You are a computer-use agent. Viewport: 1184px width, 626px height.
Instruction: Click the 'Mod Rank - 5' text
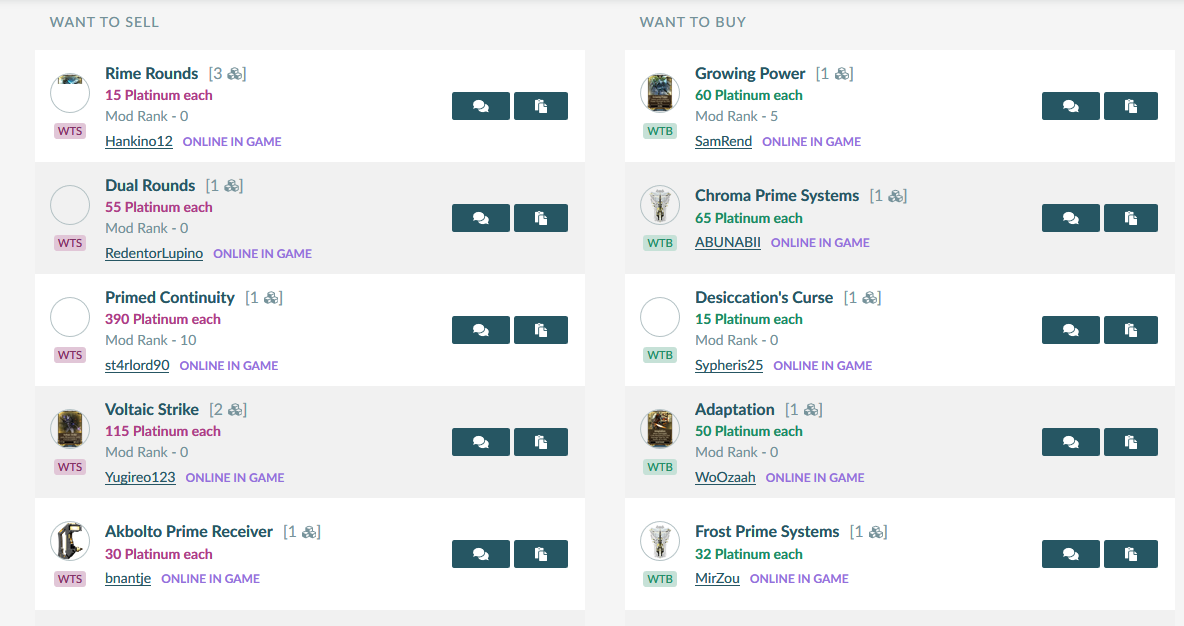736,116
